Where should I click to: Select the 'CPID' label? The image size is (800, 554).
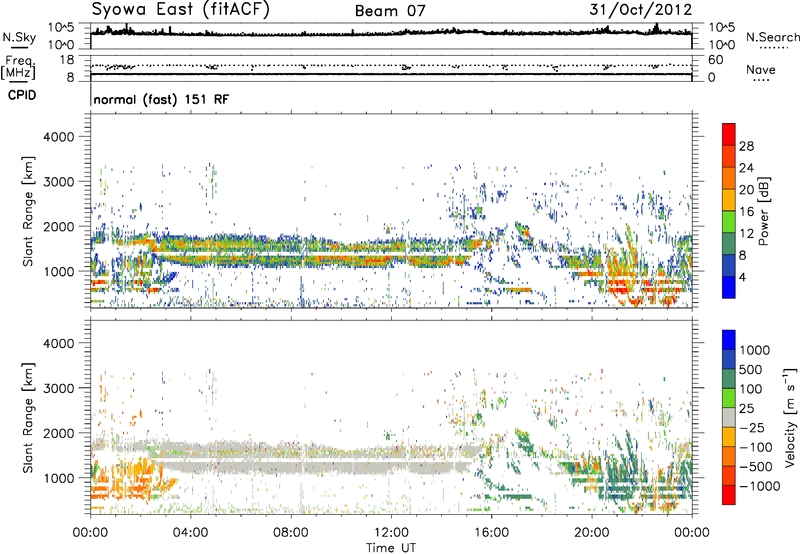(x=22, y=95)
